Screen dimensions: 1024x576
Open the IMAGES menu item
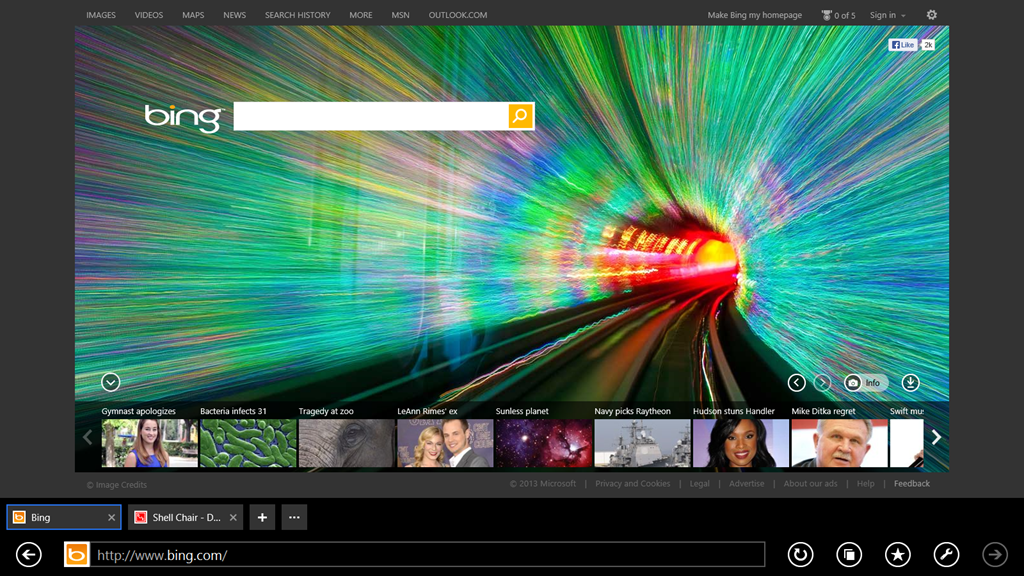point(101,15)
